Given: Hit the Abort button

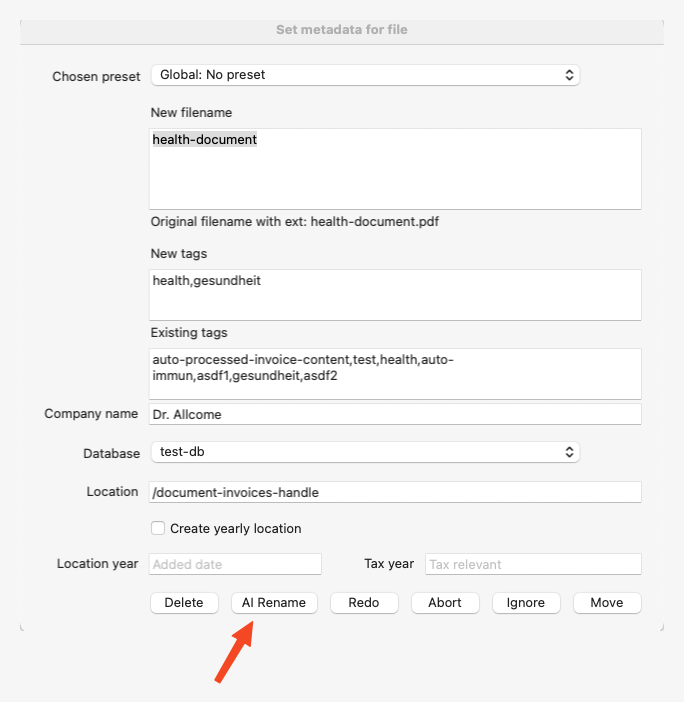Looking at the screenshot, I should [x=444, y=602].
